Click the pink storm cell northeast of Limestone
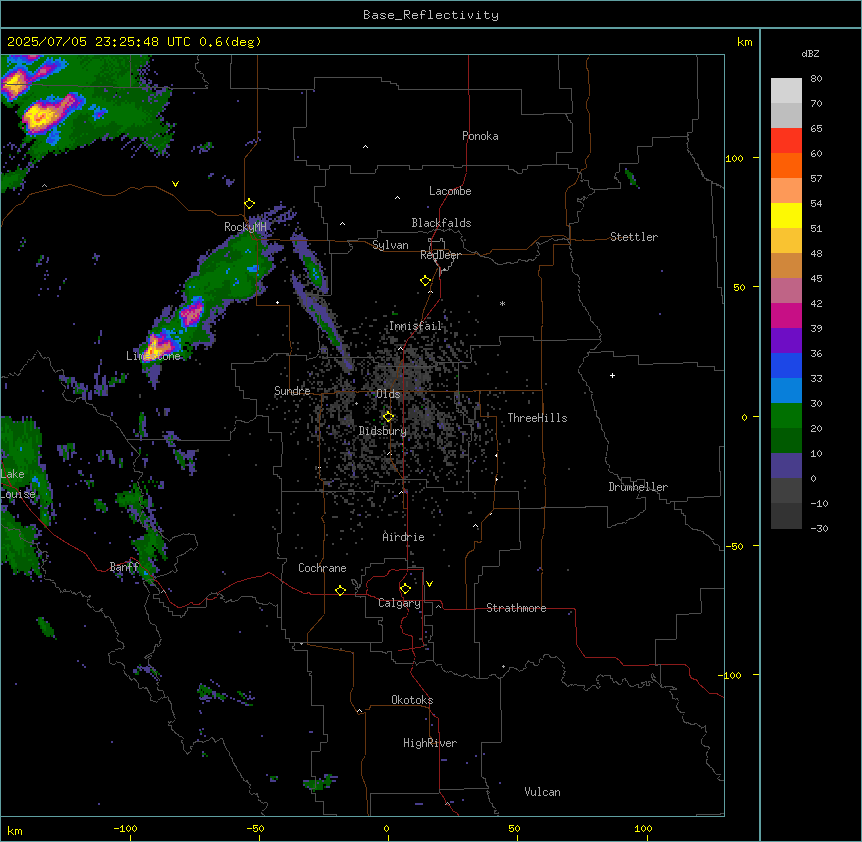This screenshot has height=842, width=862. (x=192, y=312)
